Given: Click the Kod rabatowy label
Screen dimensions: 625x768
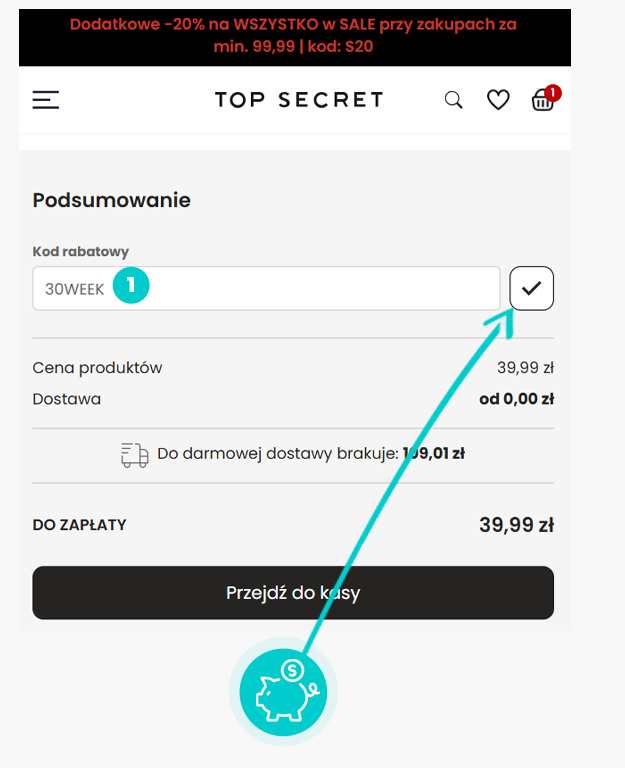Looking at the screenshot, I should (80, 251).
